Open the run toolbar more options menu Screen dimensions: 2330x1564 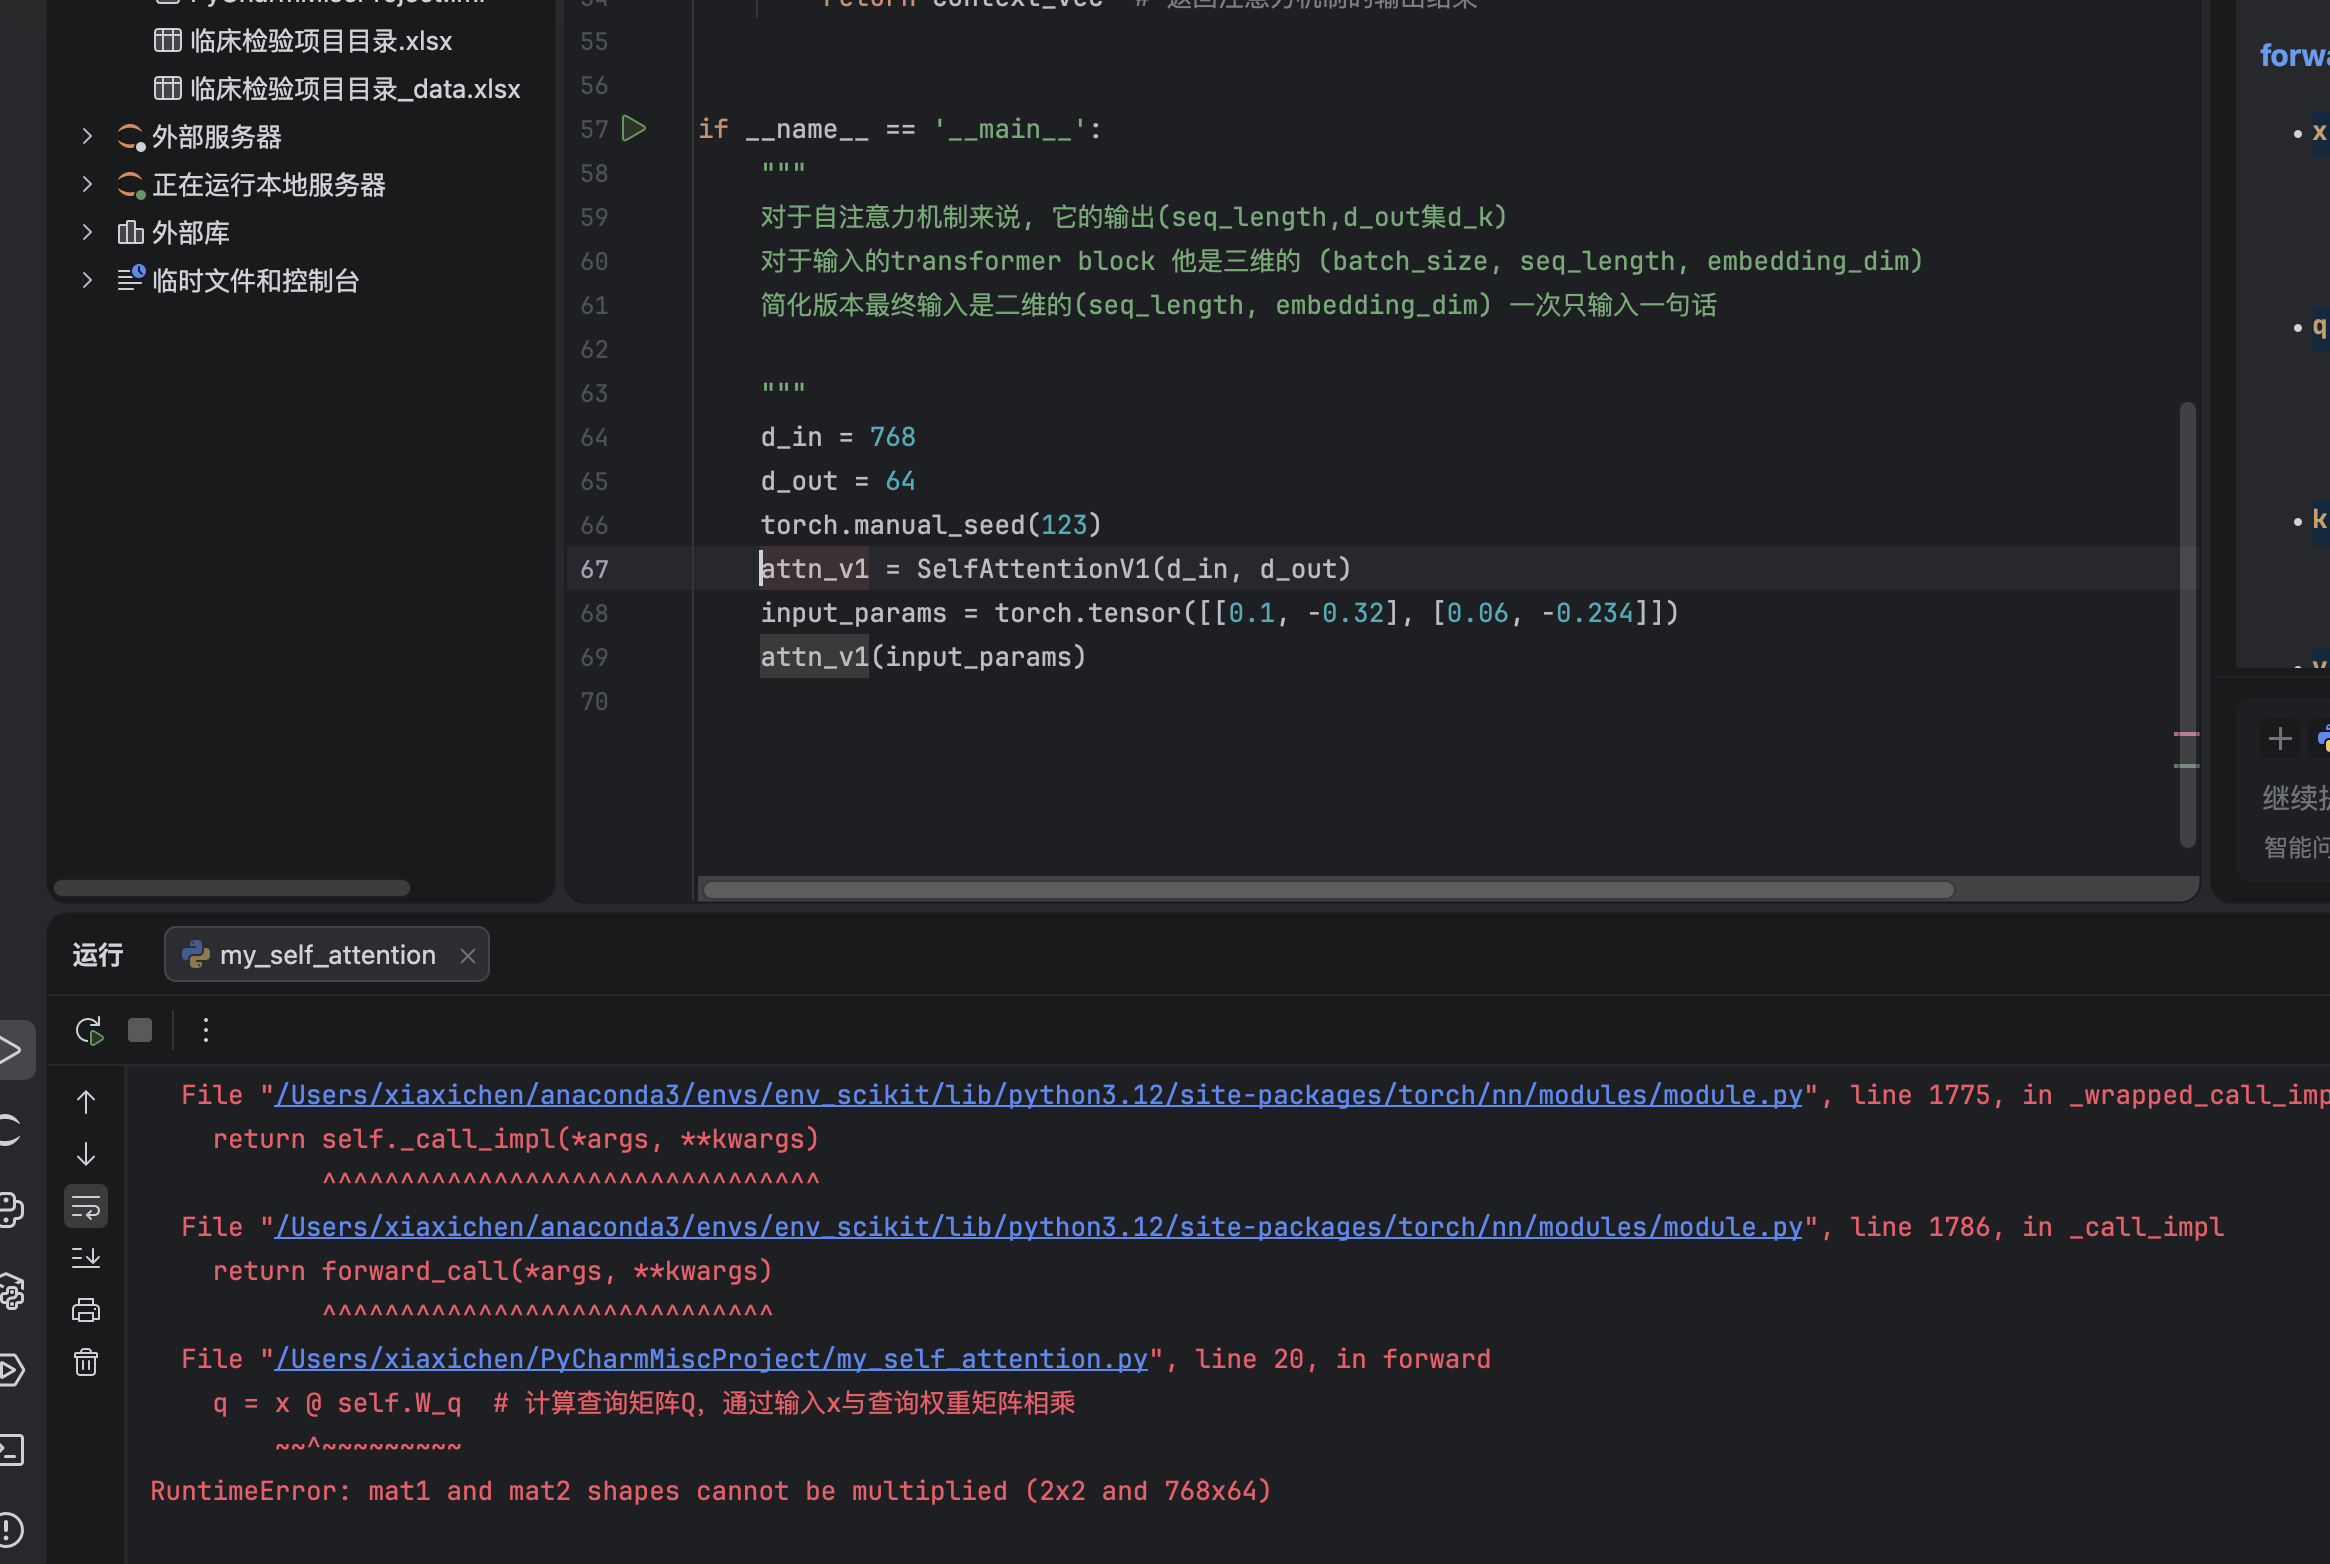tap(206, 1030)
